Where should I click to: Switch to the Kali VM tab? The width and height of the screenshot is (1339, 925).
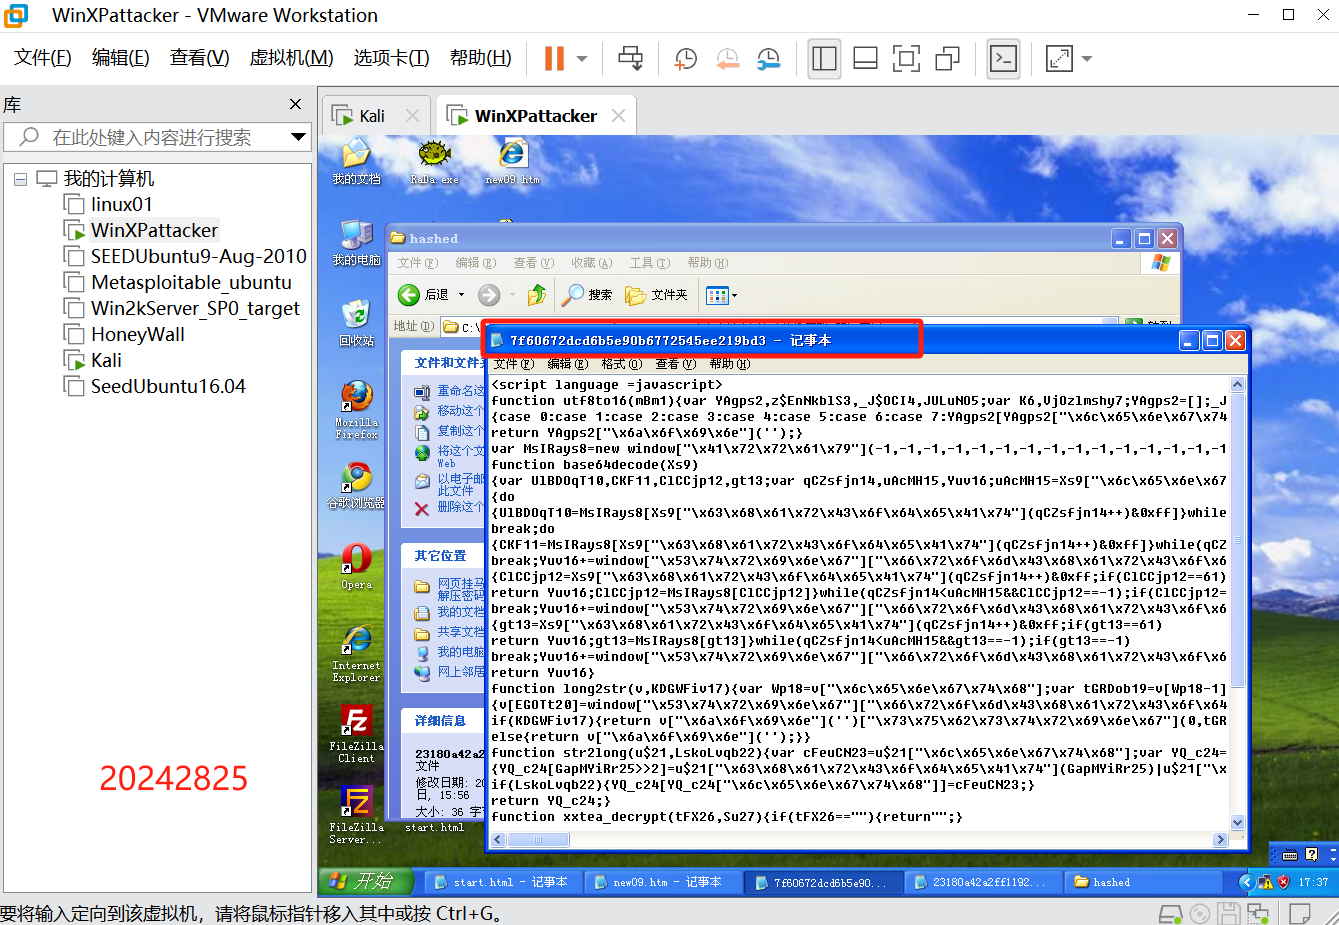pos(372,116)
